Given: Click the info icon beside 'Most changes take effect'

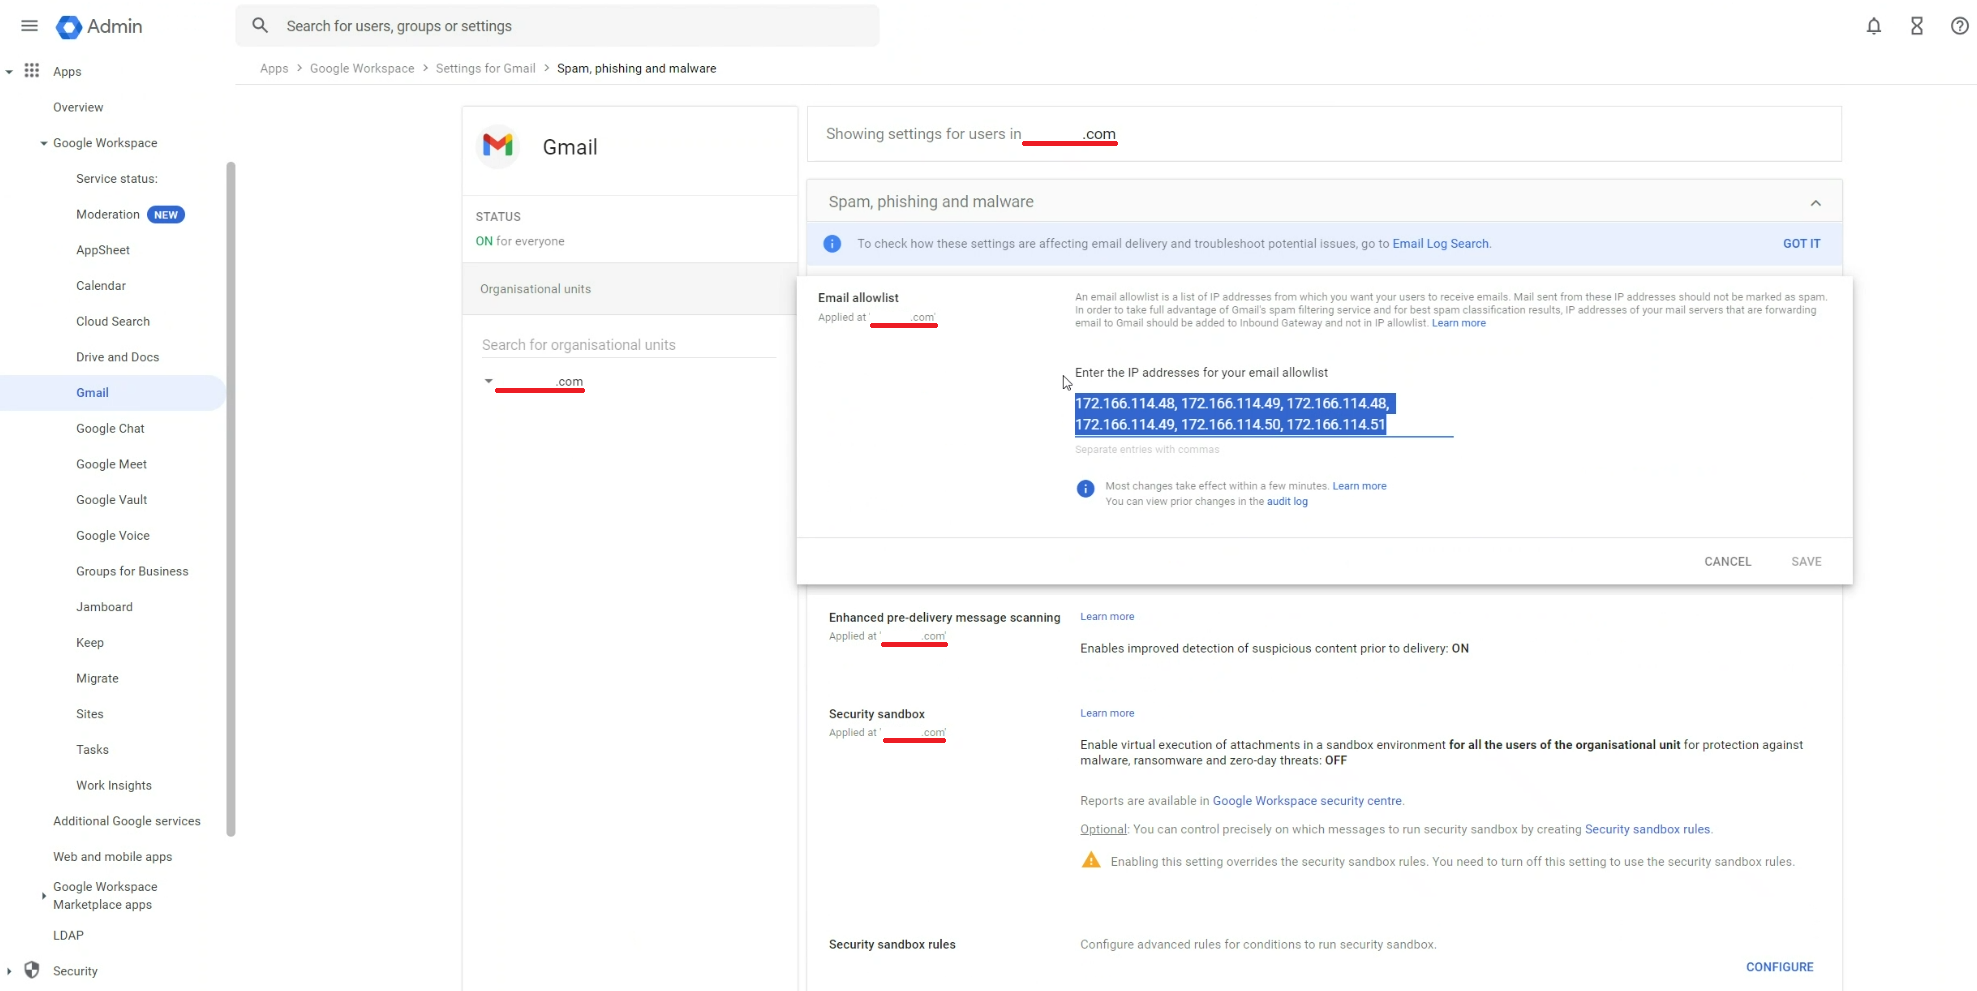Looking at the screenshot, I should pyautogui.click(x=1085, y=489).
